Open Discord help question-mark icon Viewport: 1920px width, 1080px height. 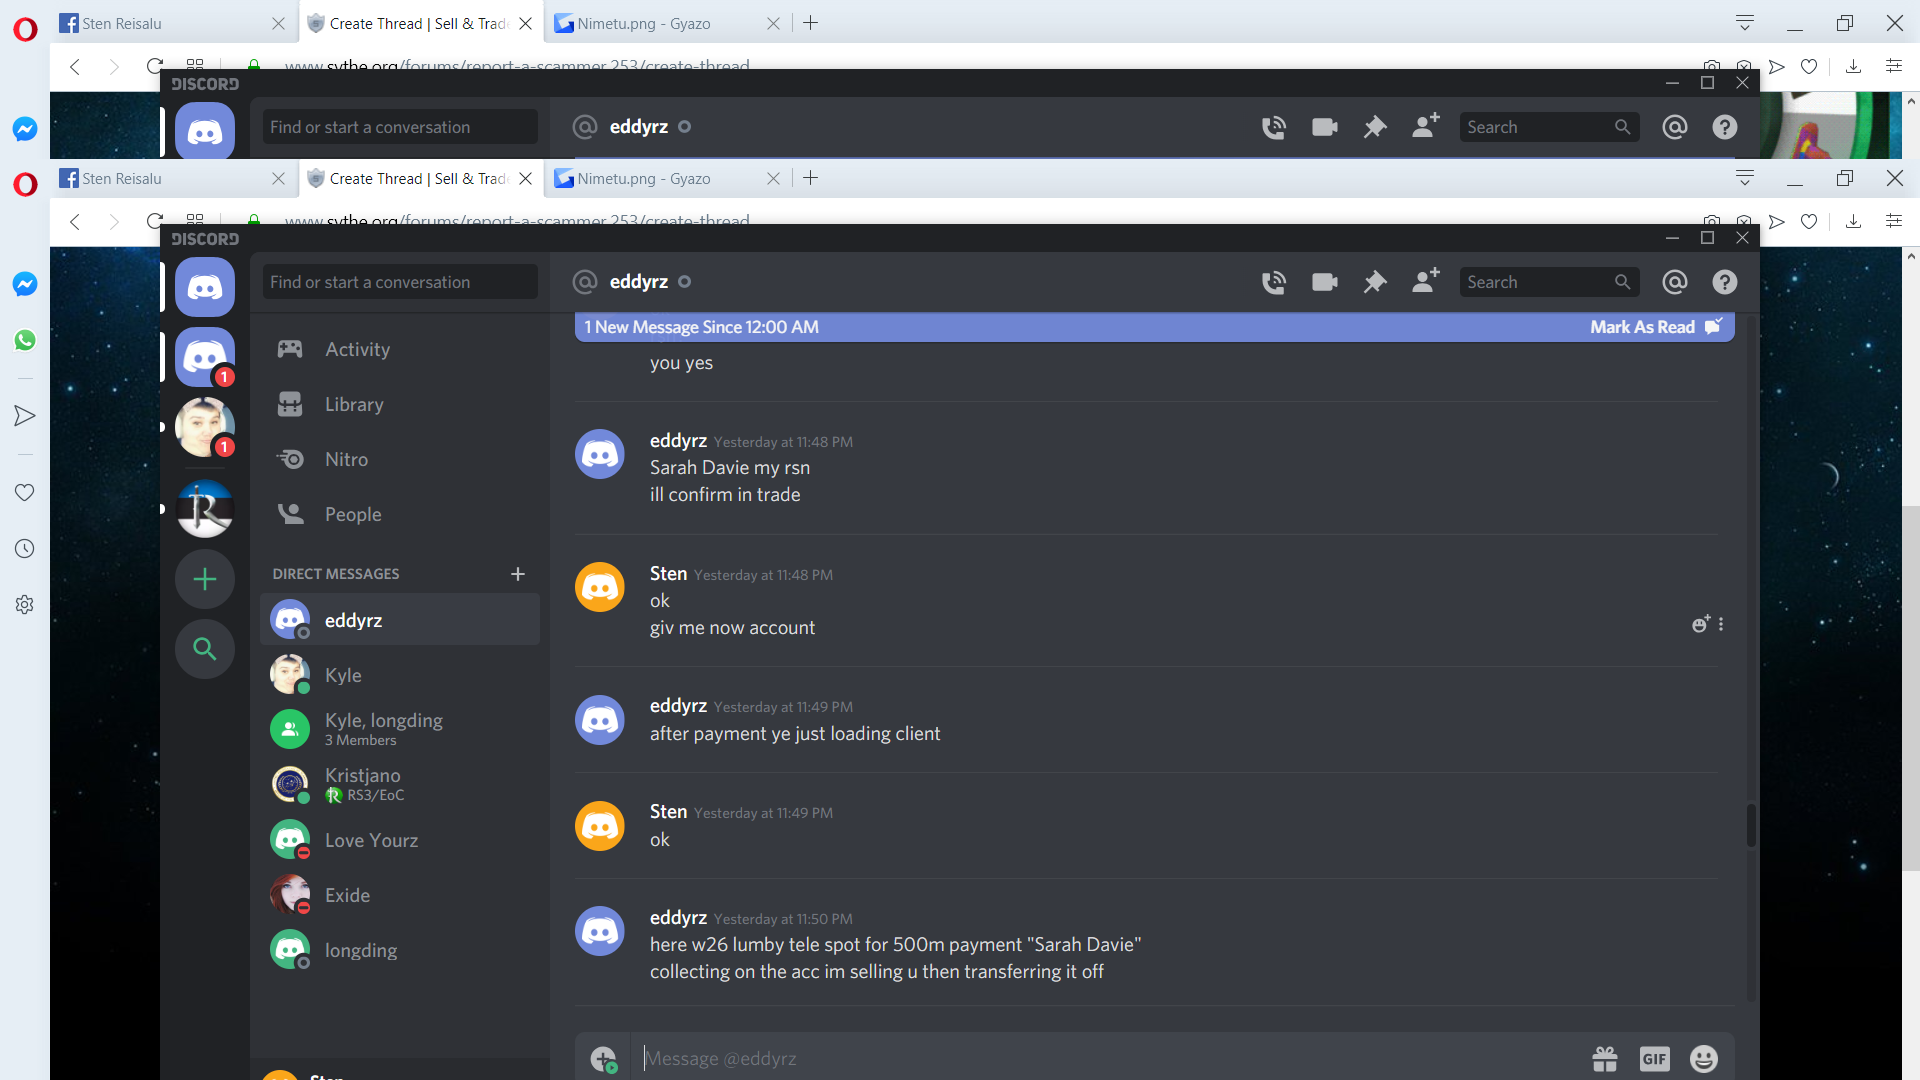[1724, 283]
